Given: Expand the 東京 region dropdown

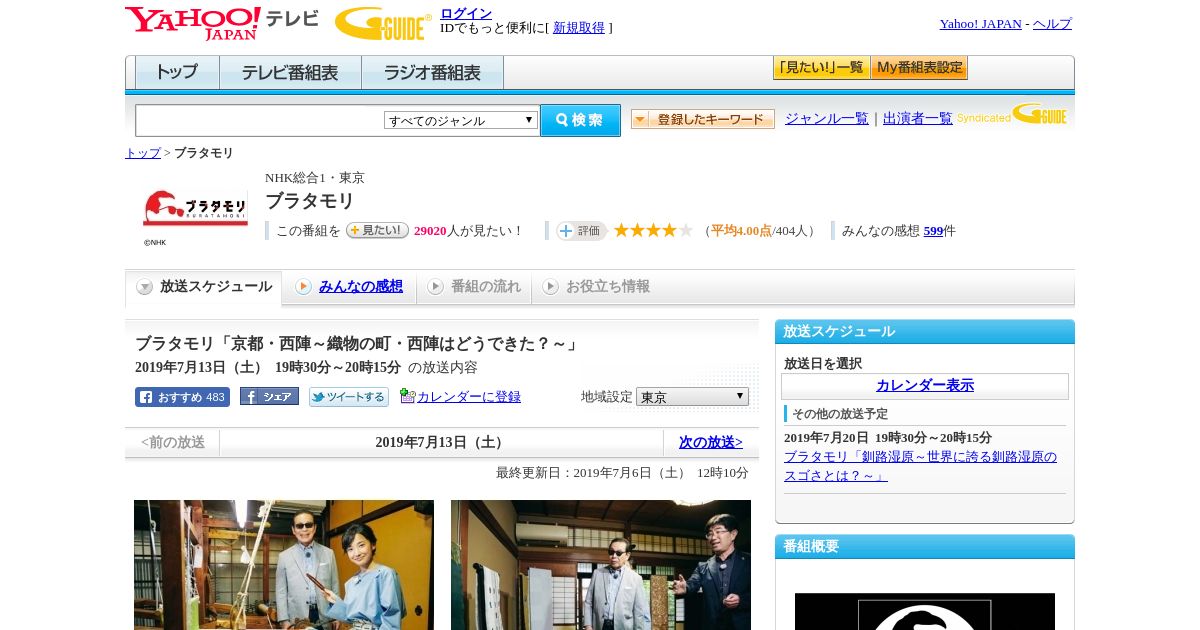Looking at the screenshot, I should tap(692, 397).
